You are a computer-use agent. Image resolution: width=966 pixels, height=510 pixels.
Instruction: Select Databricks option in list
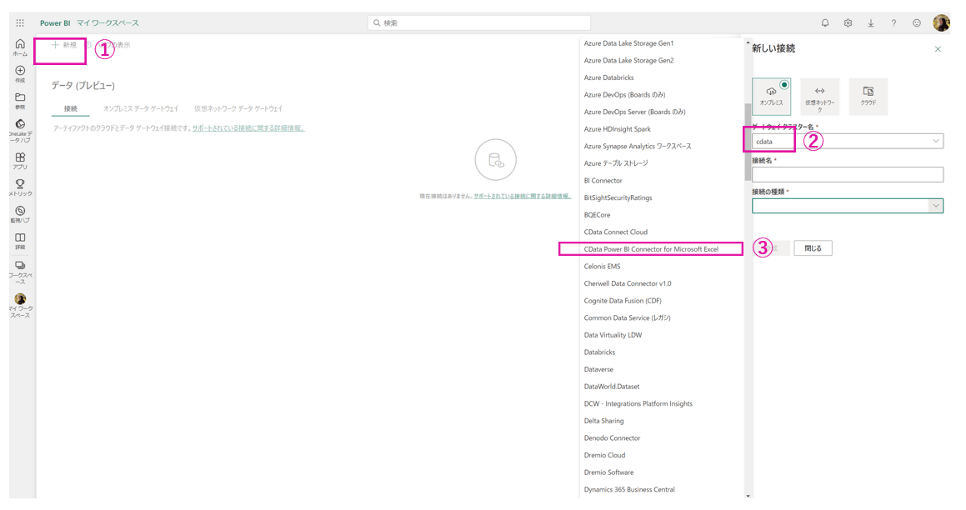(599, 352)
